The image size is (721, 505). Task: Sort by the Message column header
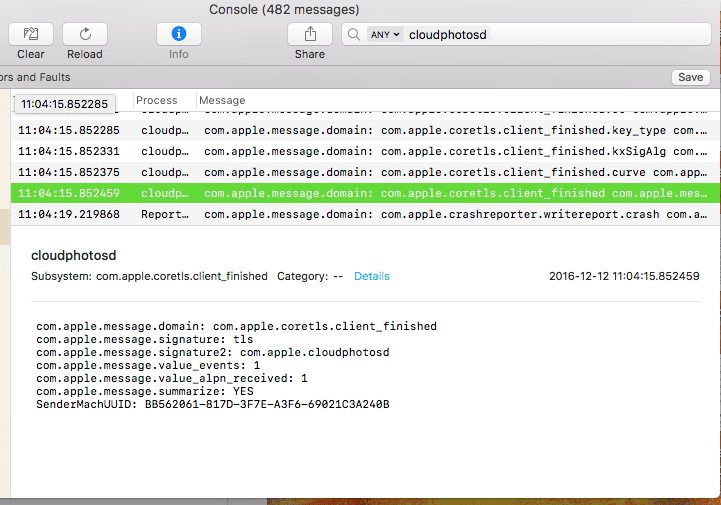[222, 100]
